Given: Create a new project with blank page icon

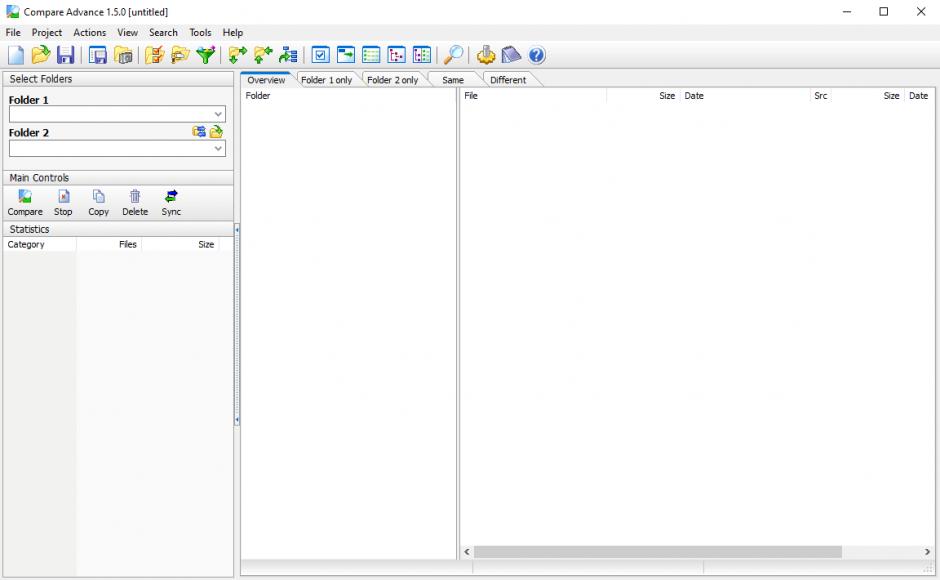Looking at the screenshot, I should click(x=16, y=55).
